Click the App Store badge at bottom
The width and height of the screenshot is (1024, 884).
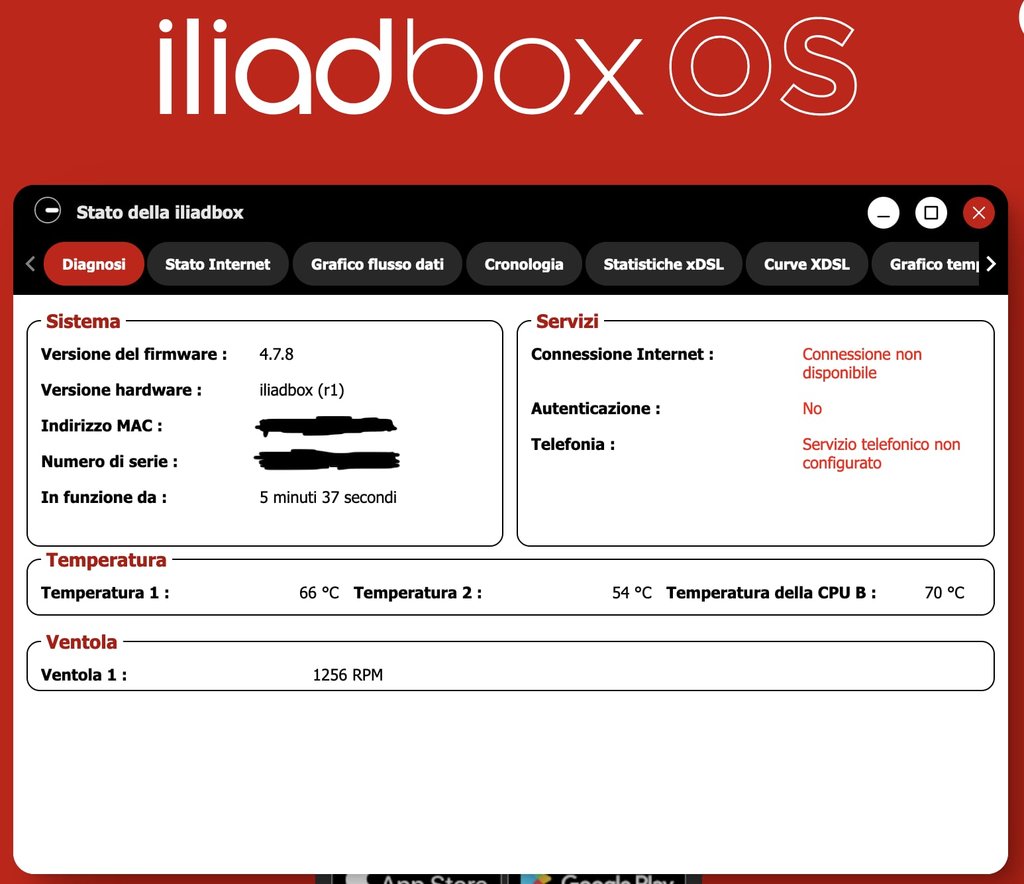[x=420, y=877]
